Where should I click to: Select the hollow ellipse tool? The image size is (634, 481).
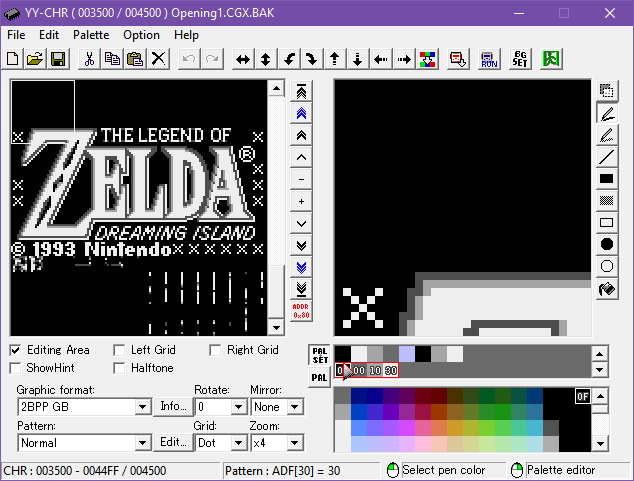click(x=607, y=266)
